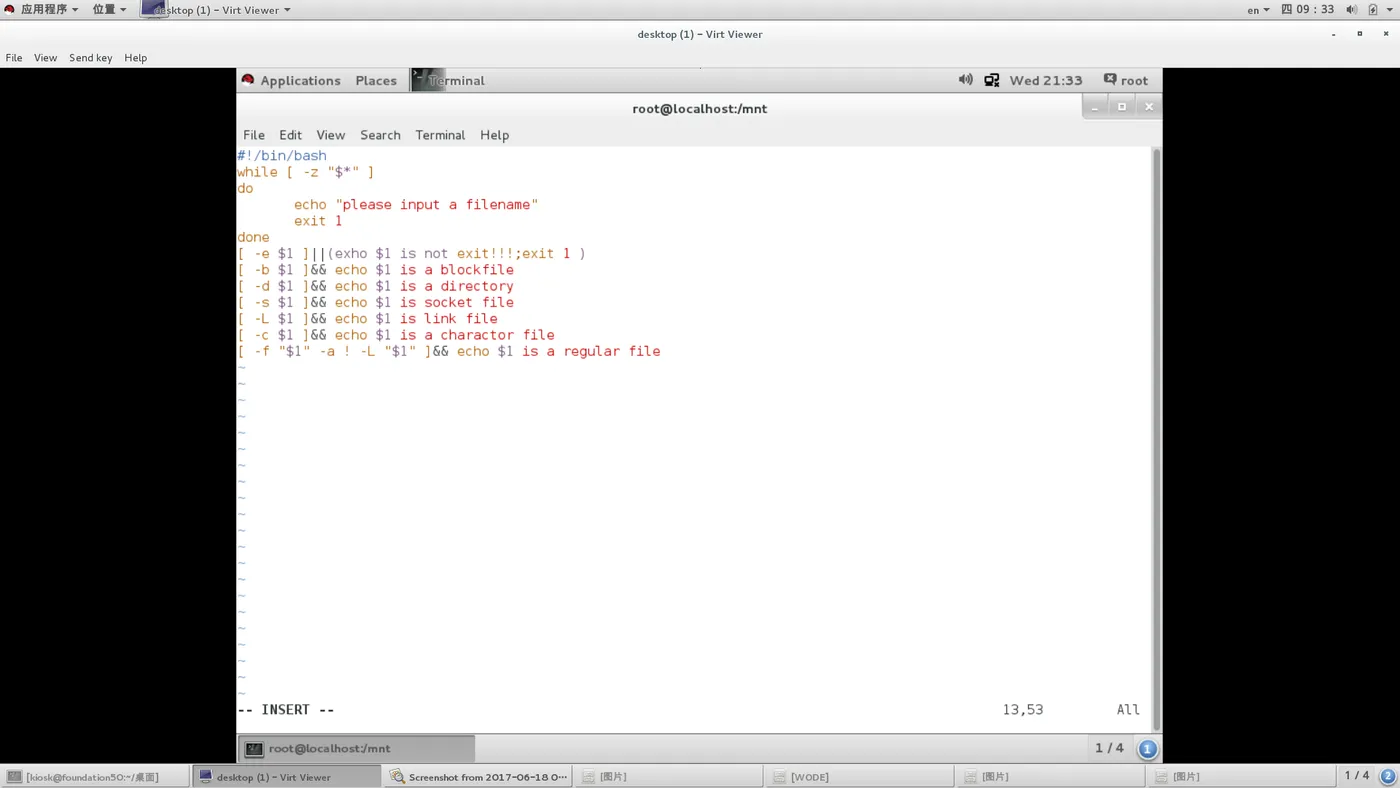Click the guest panel volume icon
Screen dimensions: 1400x788
(965, 80)
